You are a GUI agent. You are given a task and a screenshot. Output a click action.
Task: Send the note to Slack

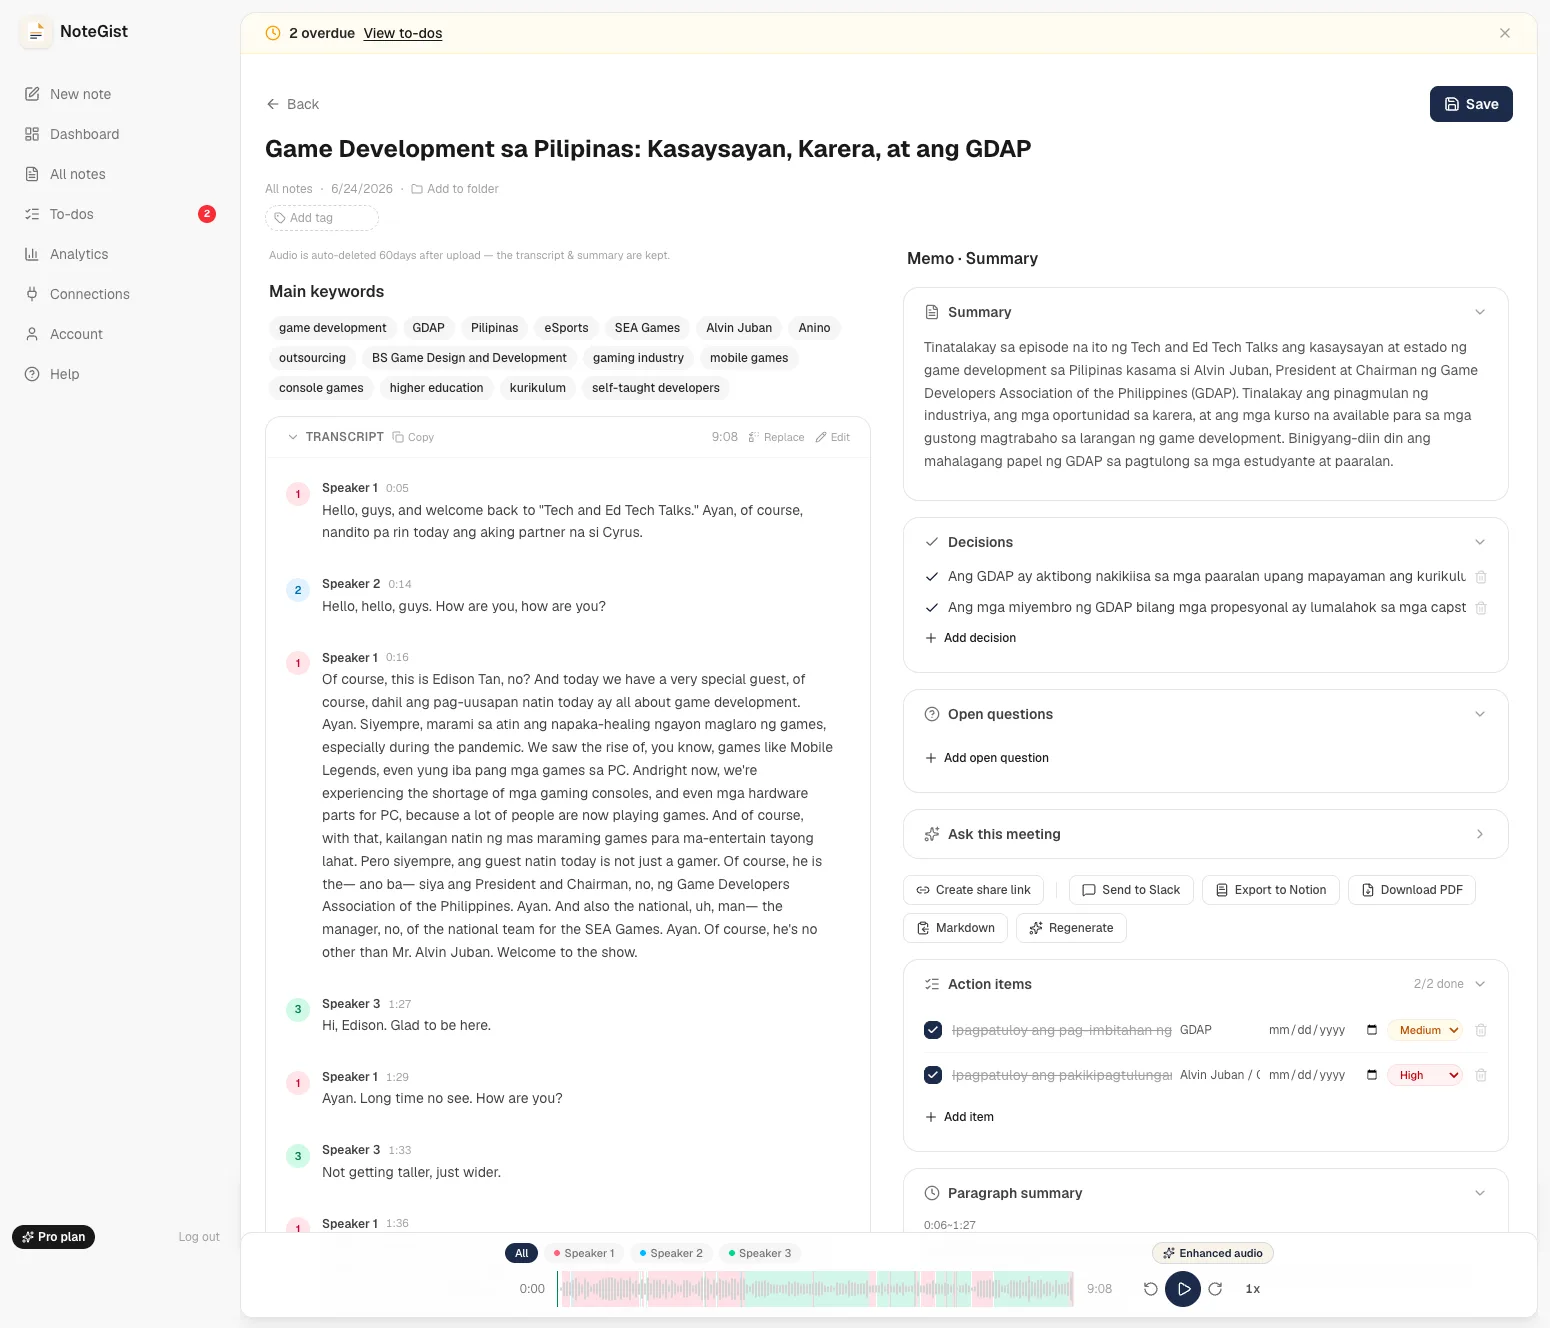click(1131, 890)
